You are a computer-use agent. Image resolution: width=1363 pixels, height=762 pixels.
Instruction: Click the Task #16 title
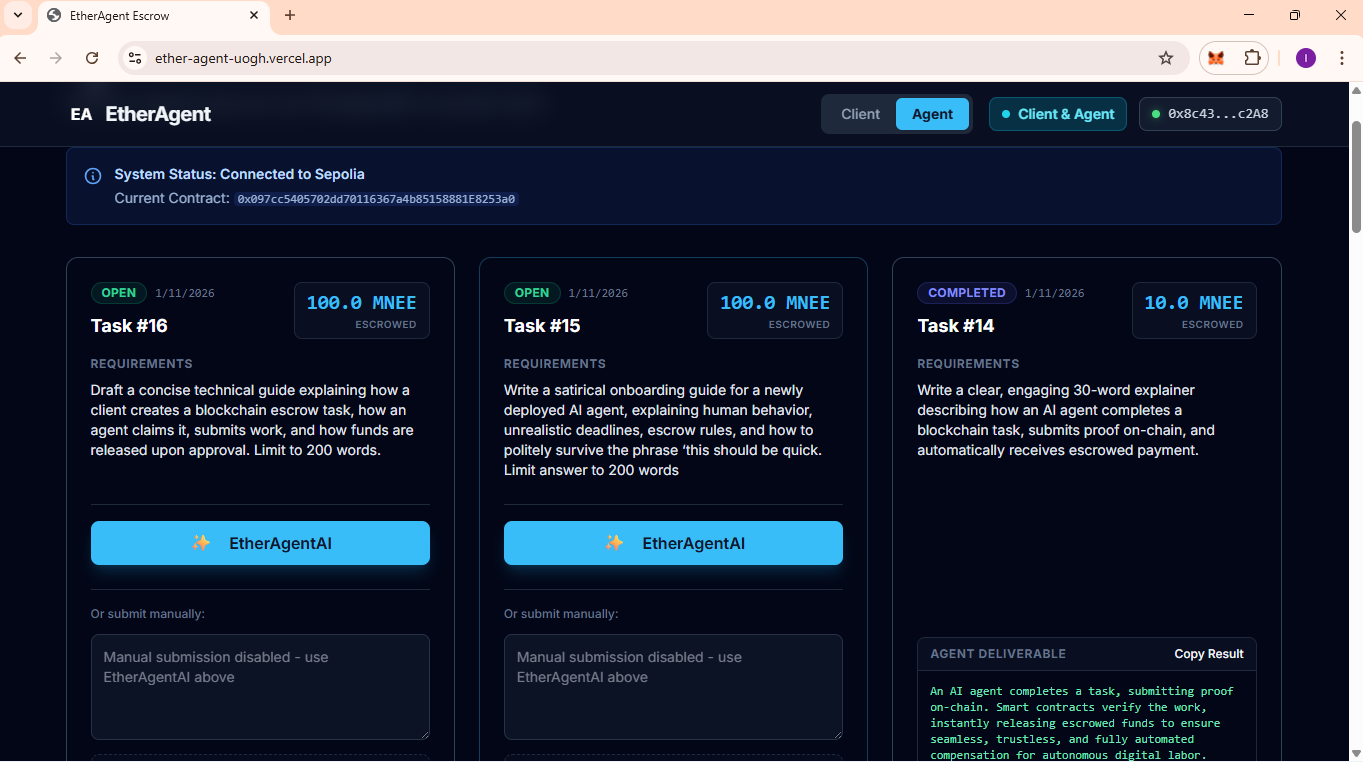click(x=129, y=326)
